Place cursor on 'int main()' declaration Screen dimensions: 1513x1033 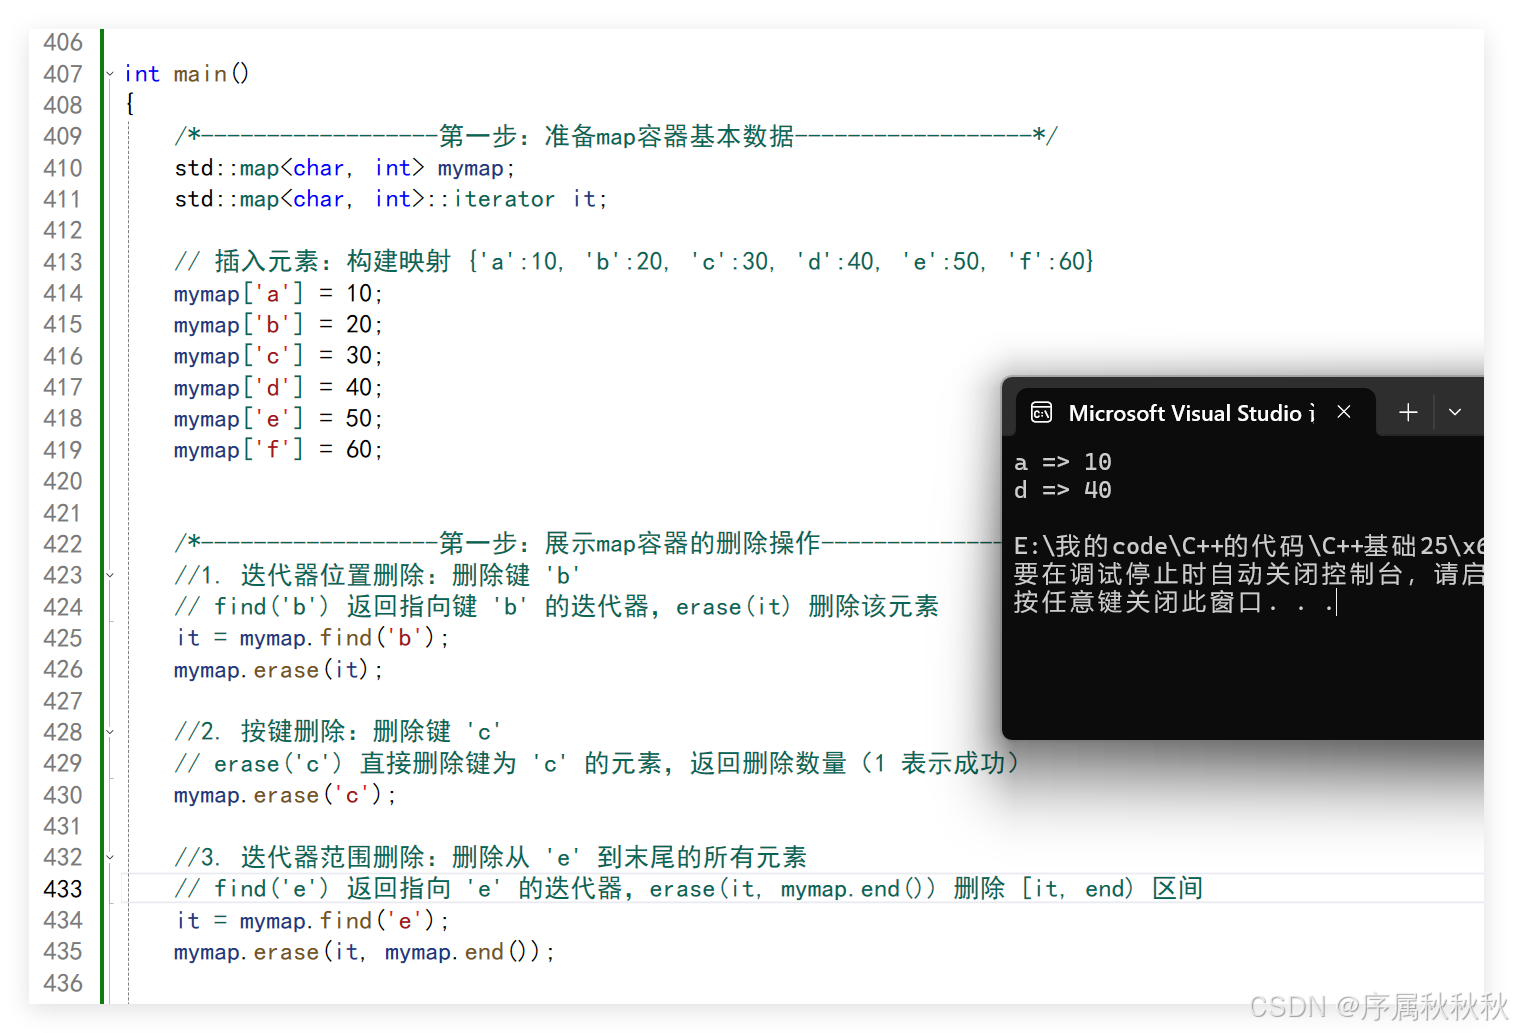coord(186,74)
